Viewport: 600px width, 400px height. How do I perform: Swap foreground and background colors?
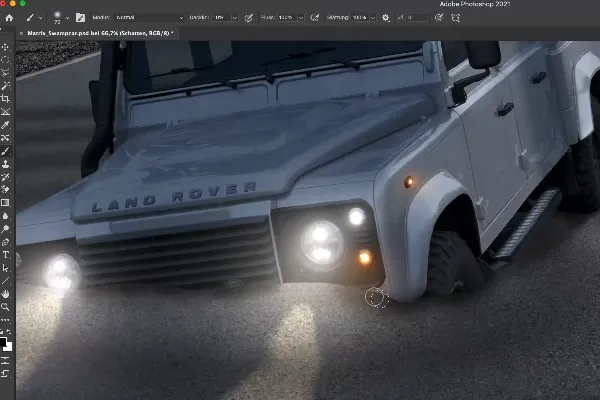[9, 332]
